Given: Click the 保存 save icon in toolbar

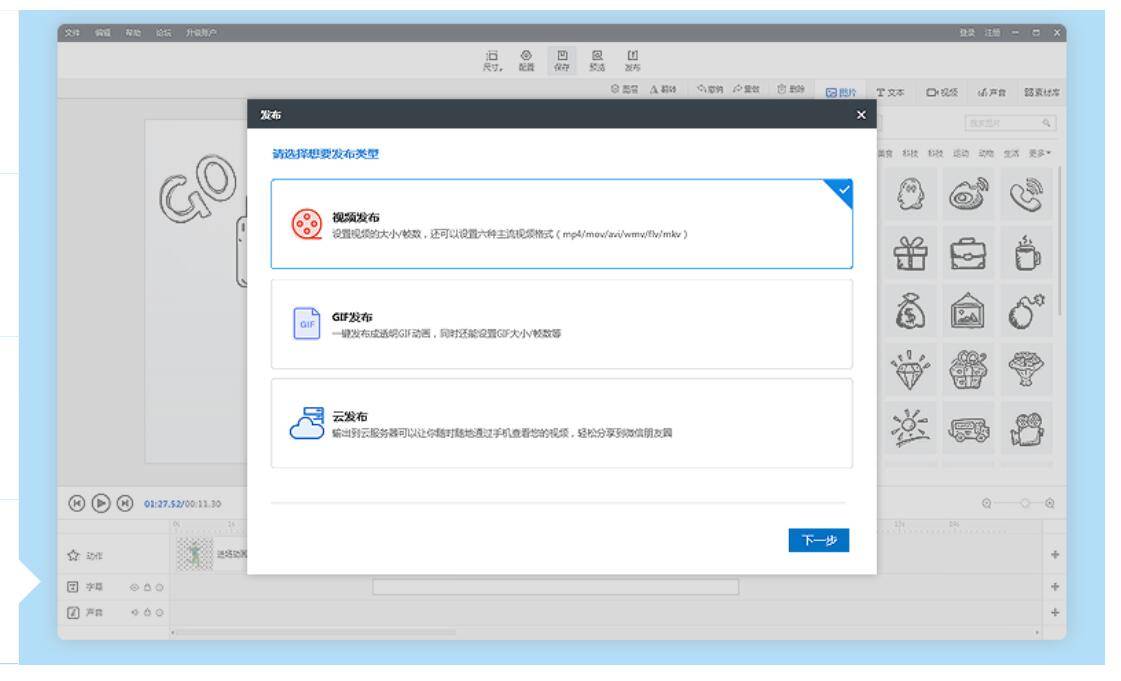Looking at the screenshot, I should 561,59.
